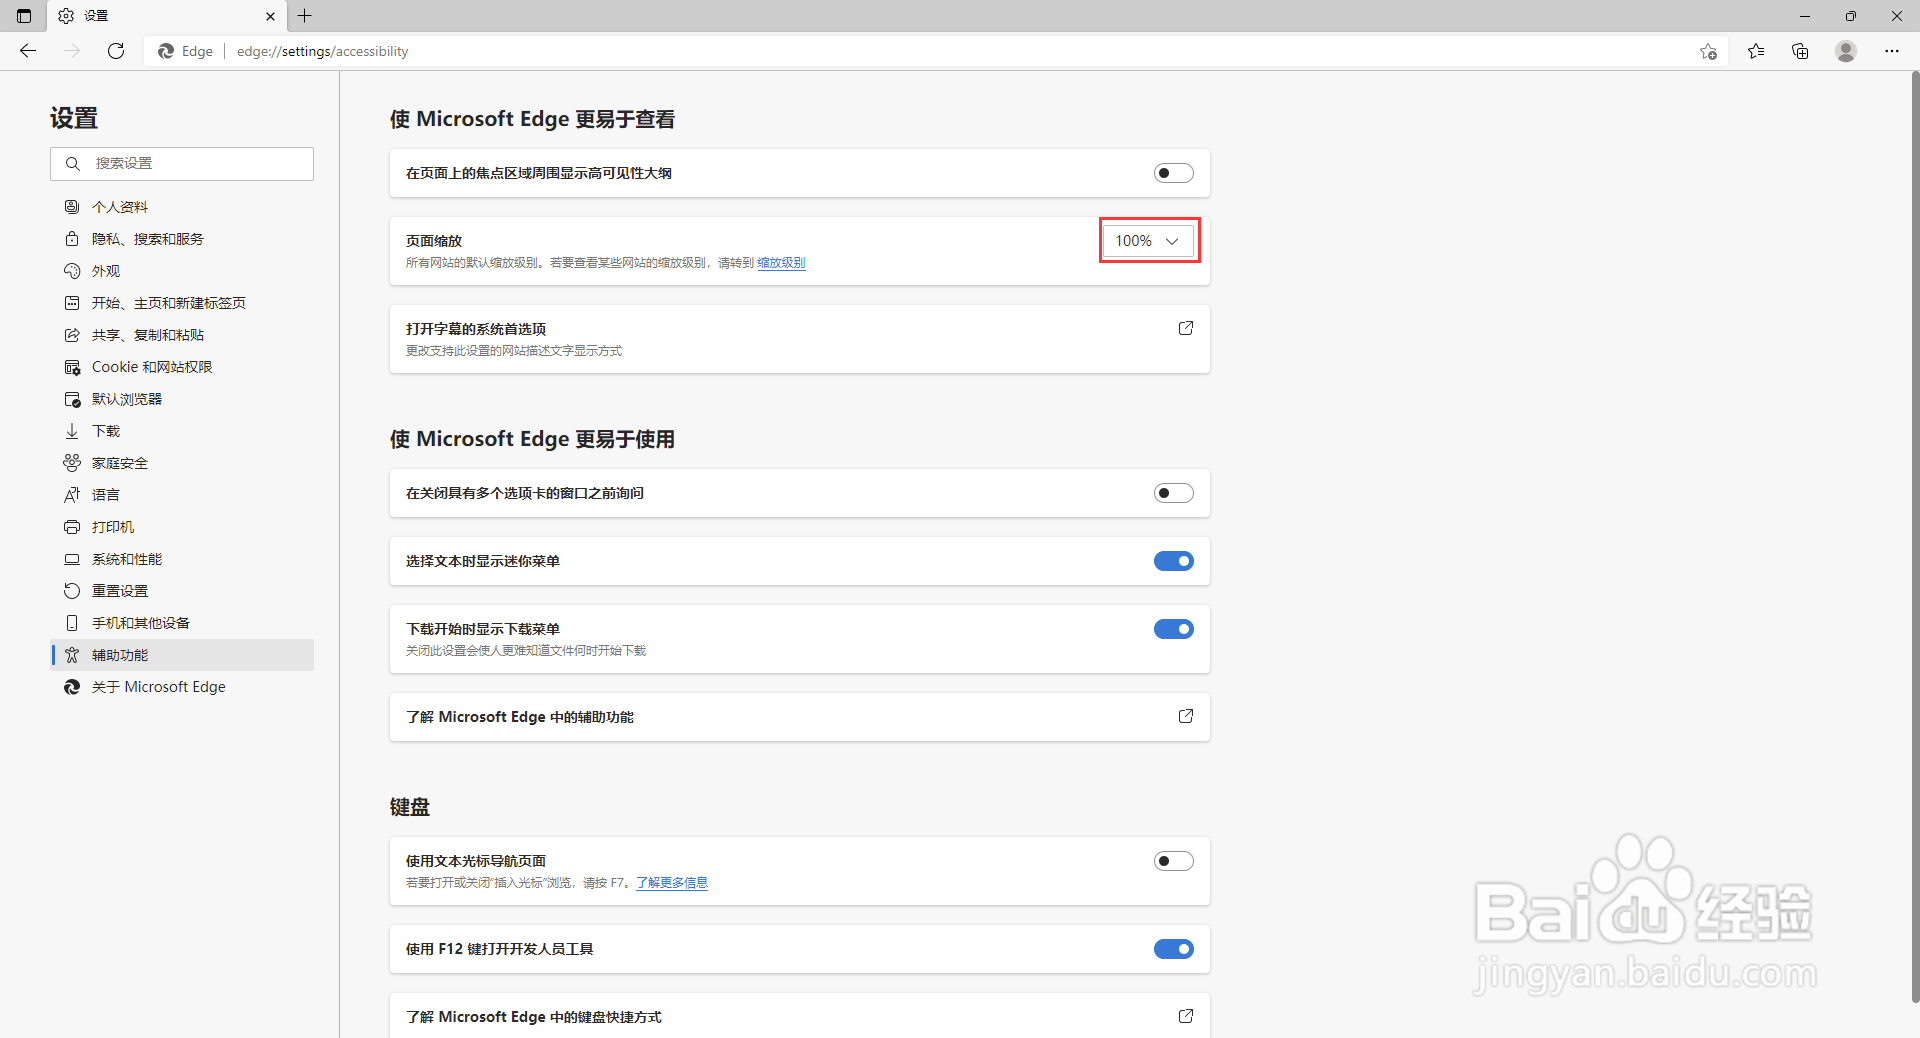Click the Cookie 和网站权限 icon

click(72, 367)
